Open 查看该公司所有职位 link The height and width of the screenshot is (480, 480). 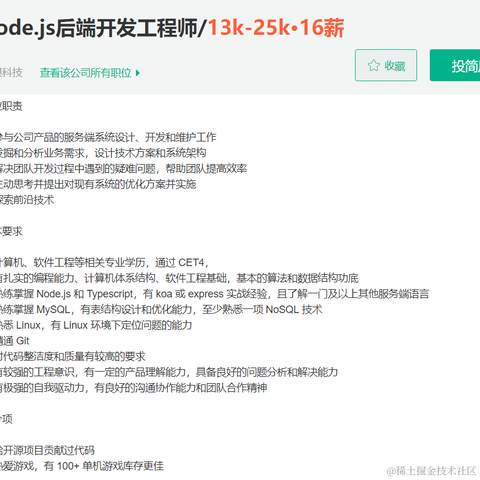click(x=86, y=73)
